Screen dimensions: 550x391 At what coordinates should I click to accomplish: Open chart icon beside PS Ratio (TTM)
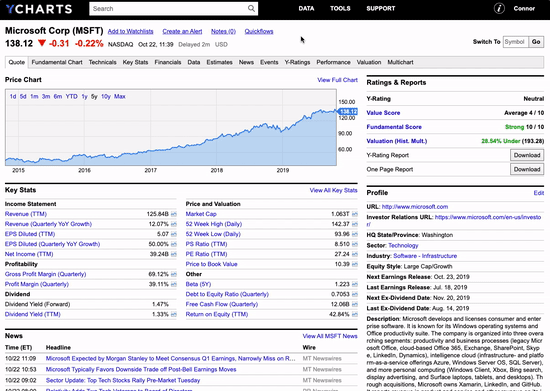[x=355, y=244]
